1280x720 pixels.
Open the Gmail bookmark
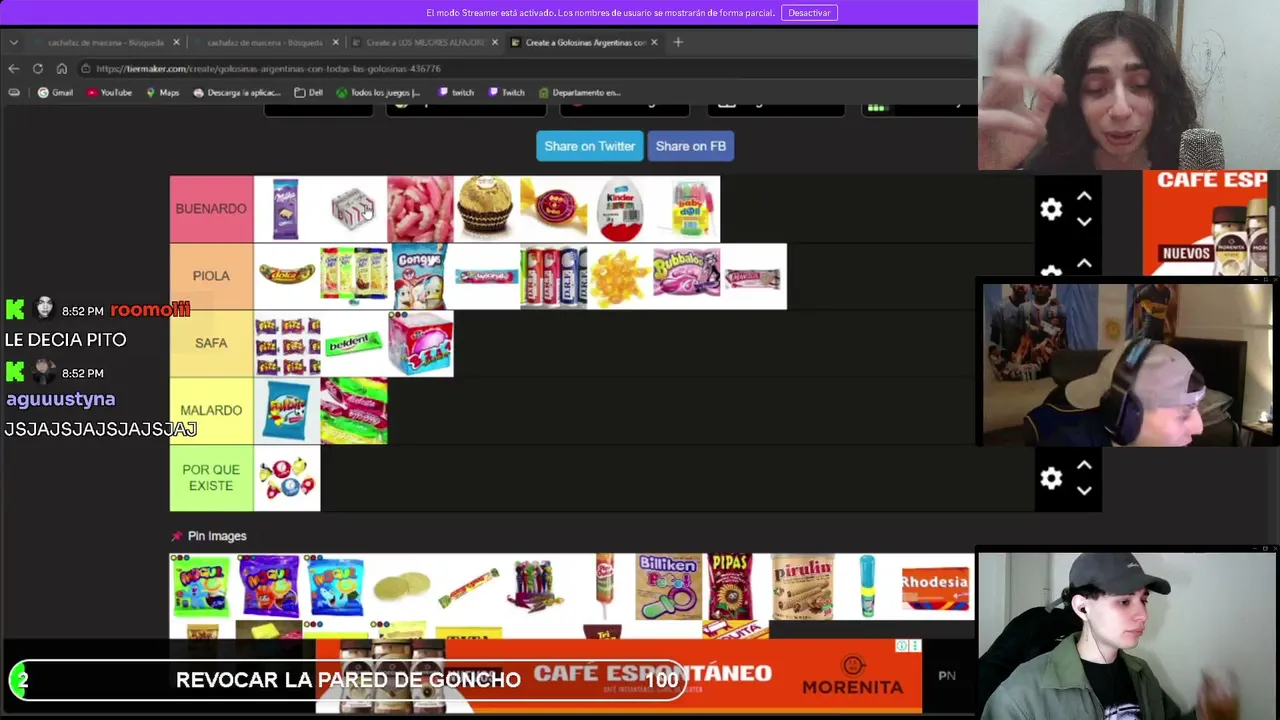55,92
